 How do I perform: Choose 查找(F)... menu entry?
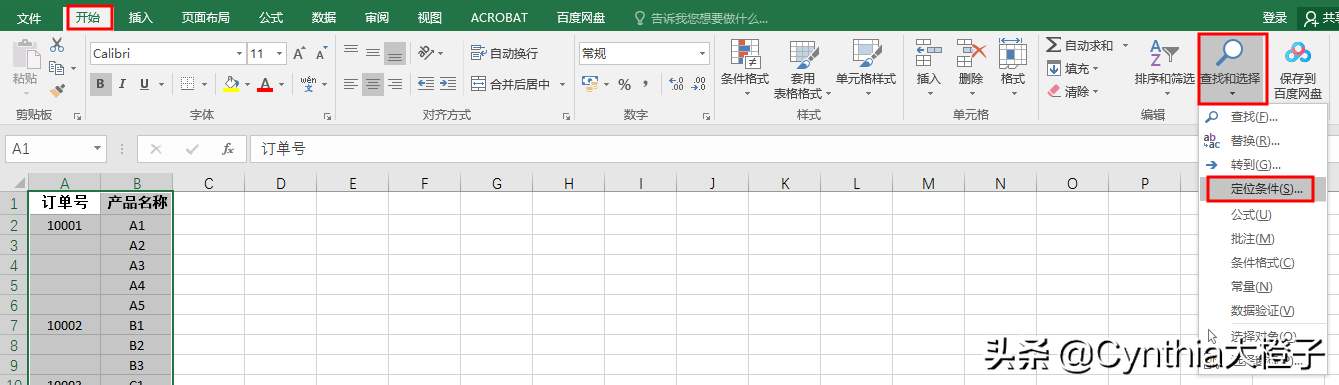click(x=1262, y=117)
